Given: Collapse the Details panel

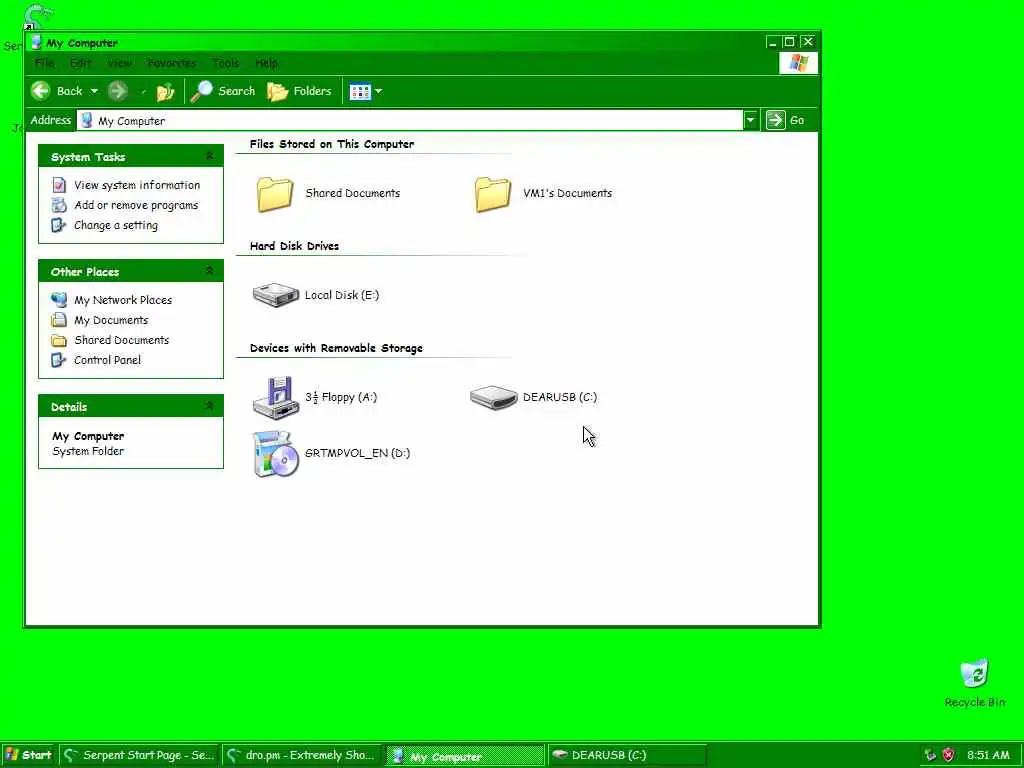Looking at the screenshot, I should pos(210,406).
